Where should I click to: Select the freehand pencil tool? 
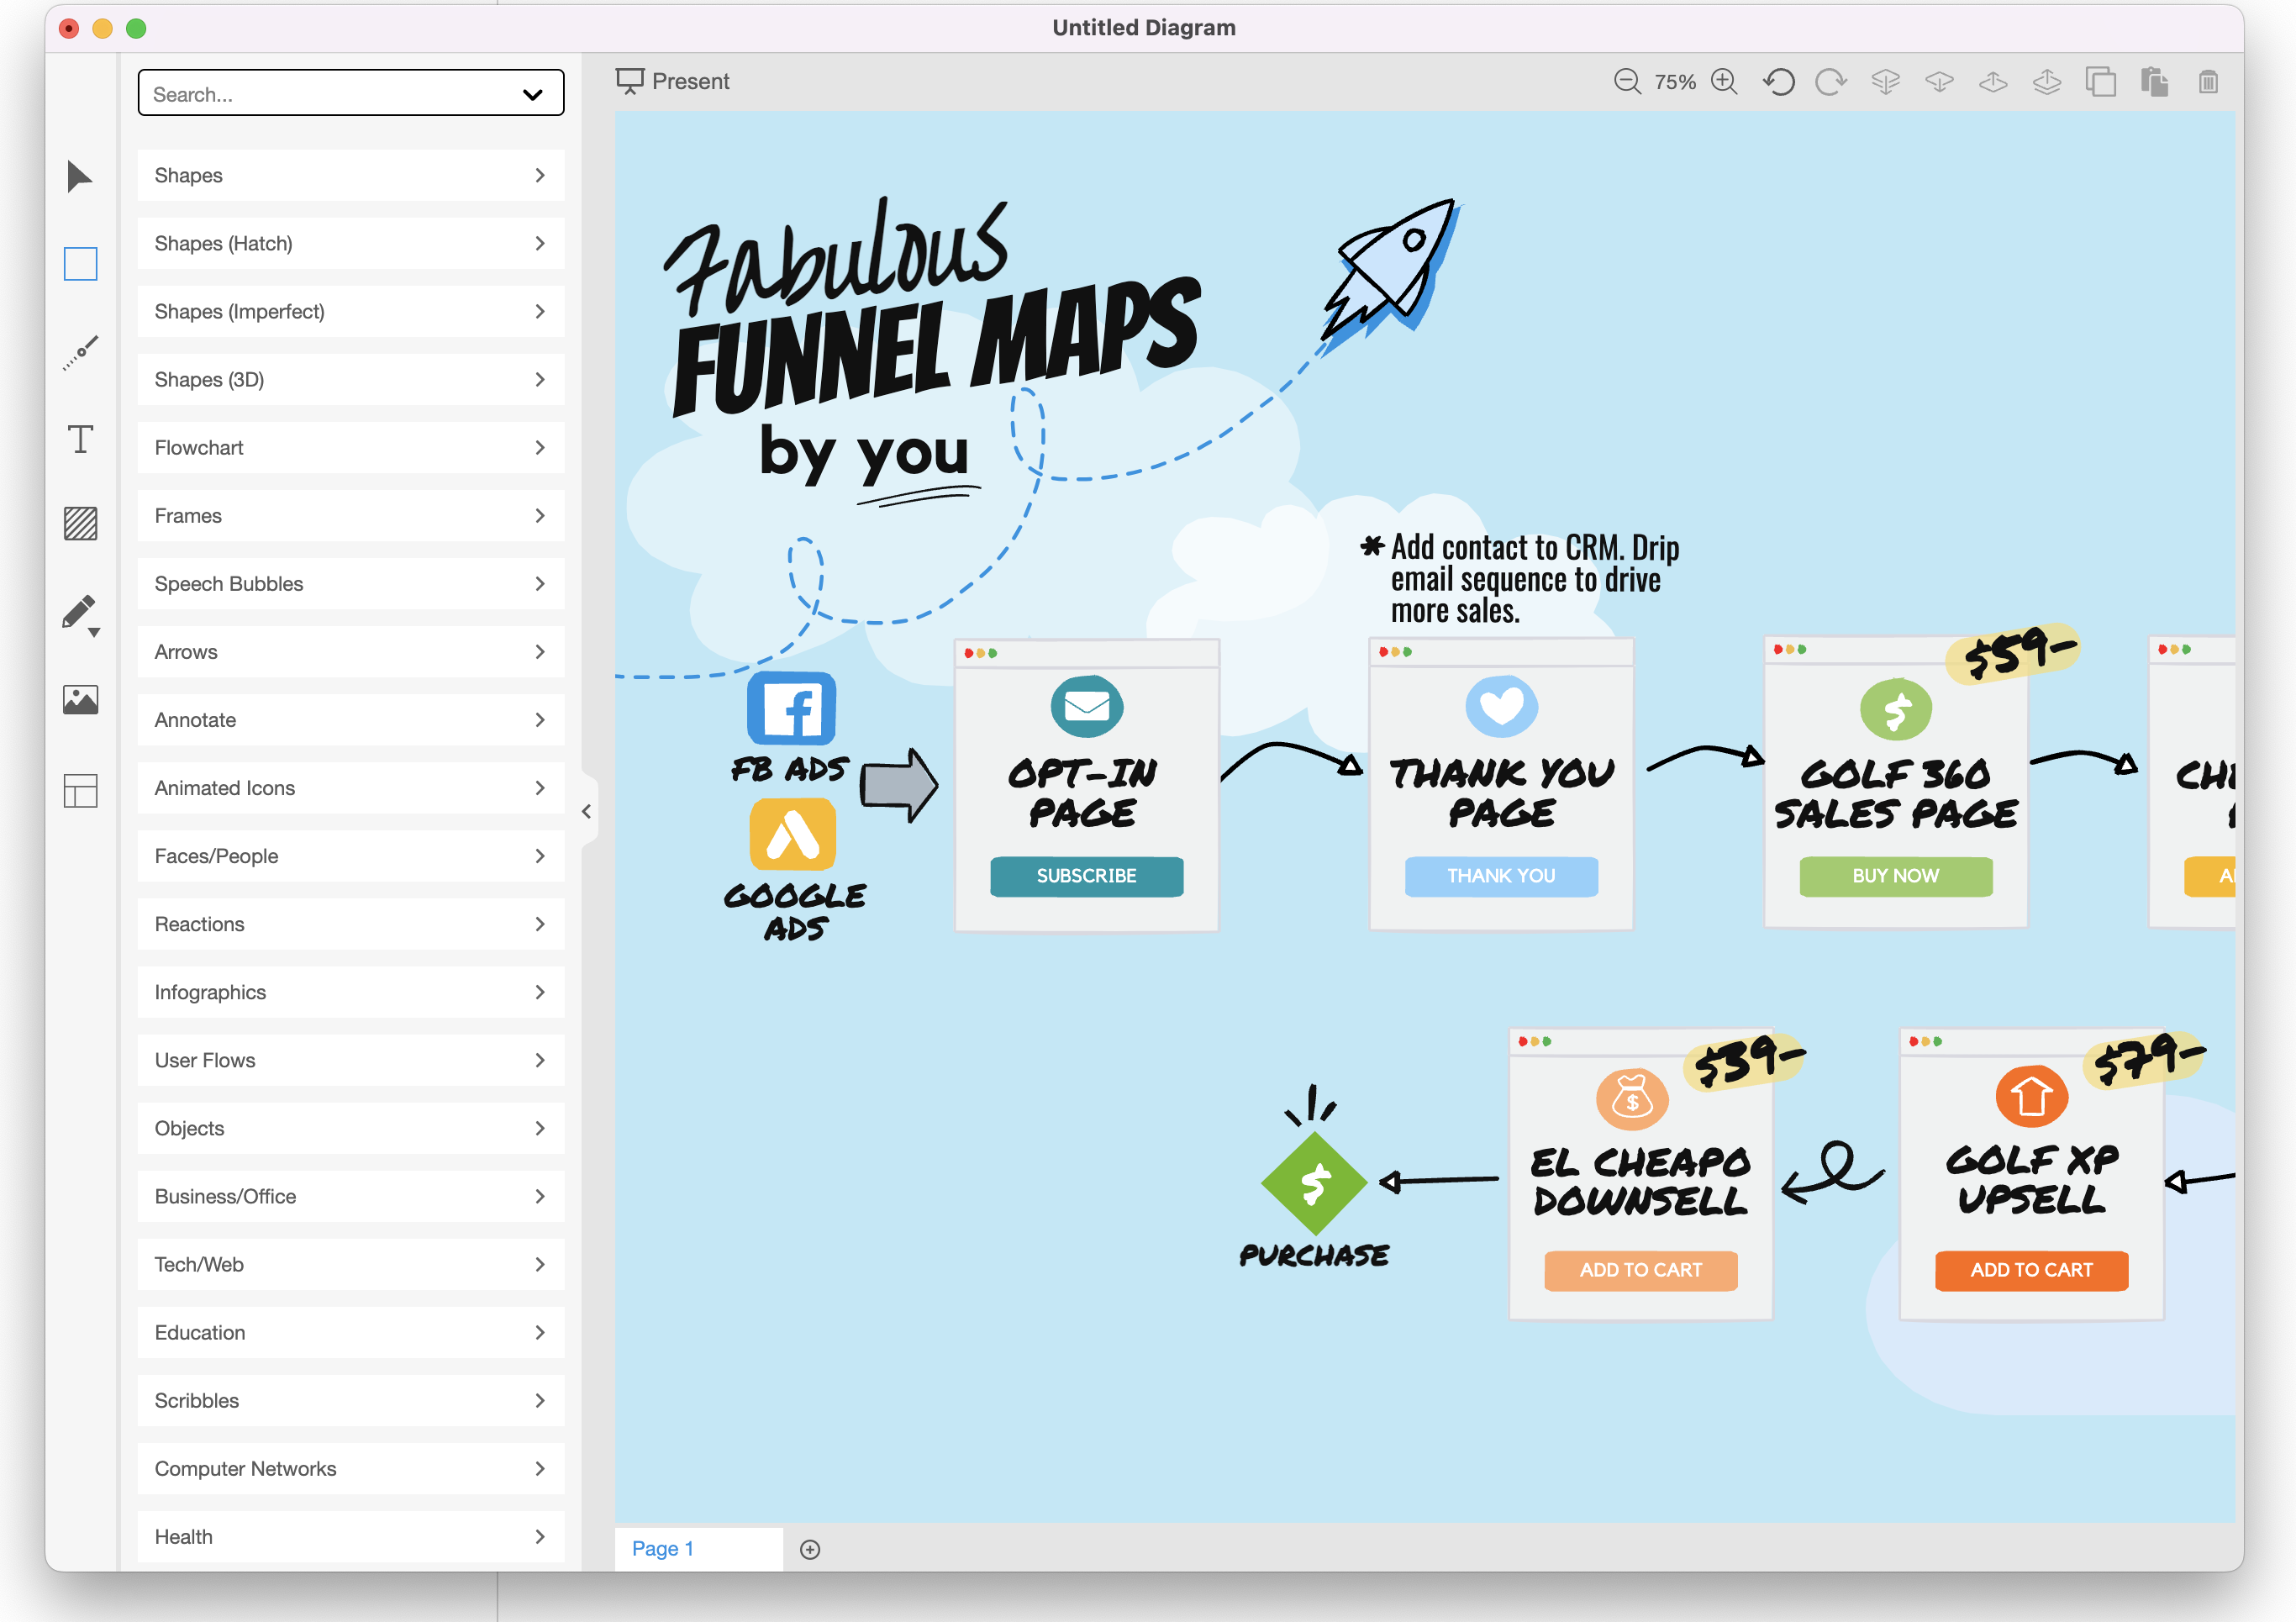(x=80, y=612)
